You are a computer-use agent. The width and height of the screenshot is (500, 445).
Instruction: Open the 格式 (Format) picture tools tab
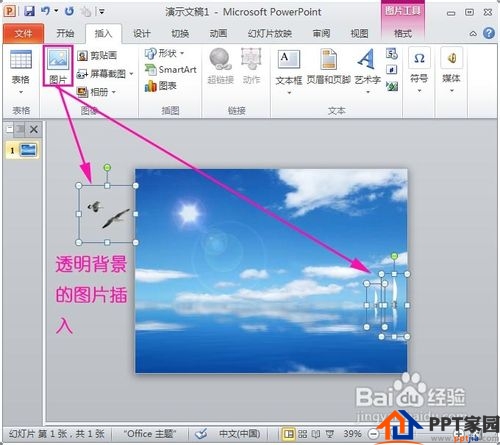(403, 33)
